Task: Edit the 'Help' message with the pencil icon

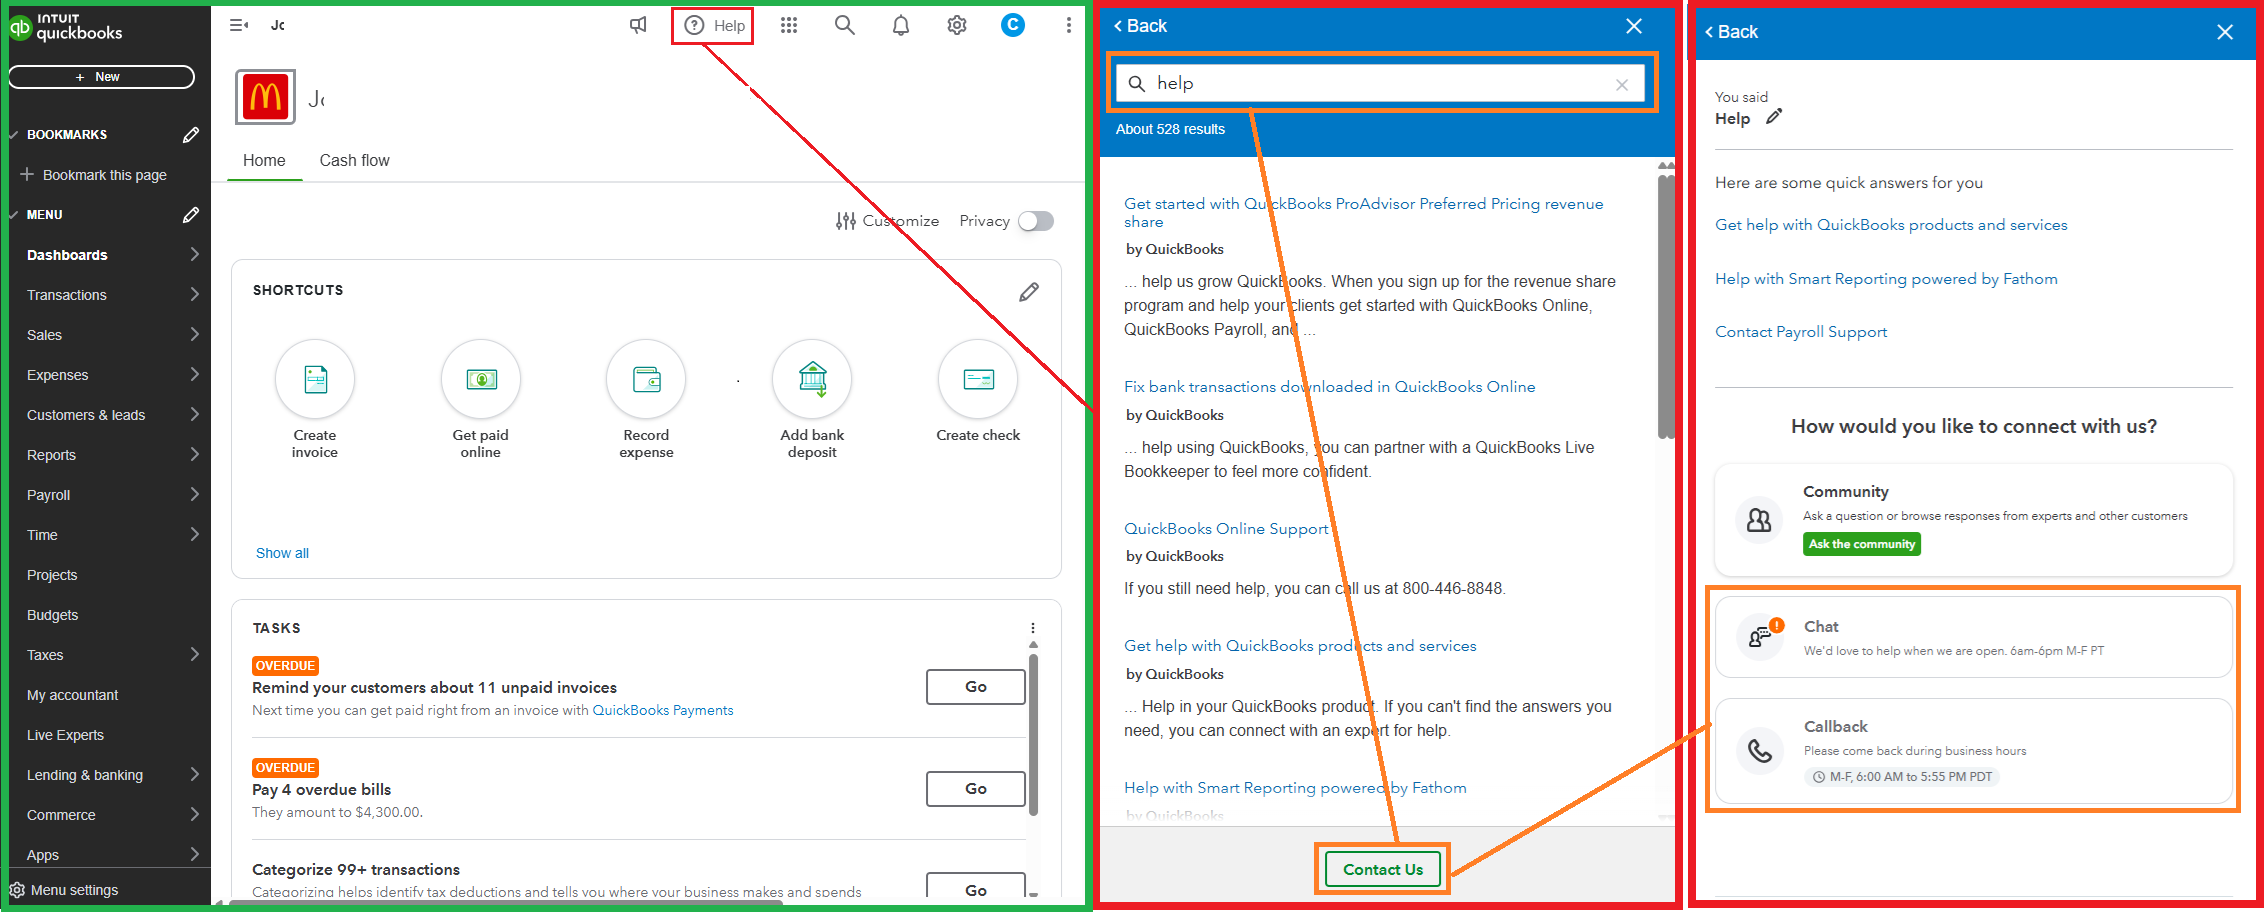Action: point(1774,117)
